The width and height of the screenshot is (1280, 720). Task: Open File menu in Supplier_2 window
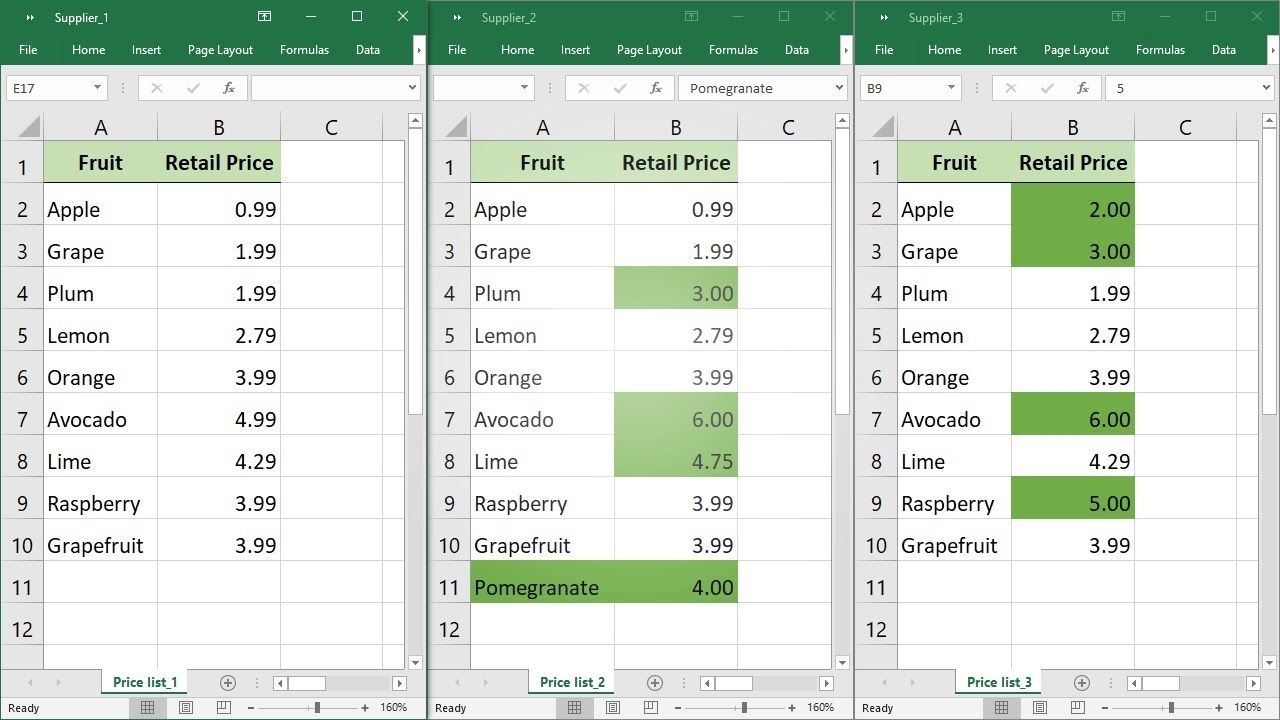[457, 50]
